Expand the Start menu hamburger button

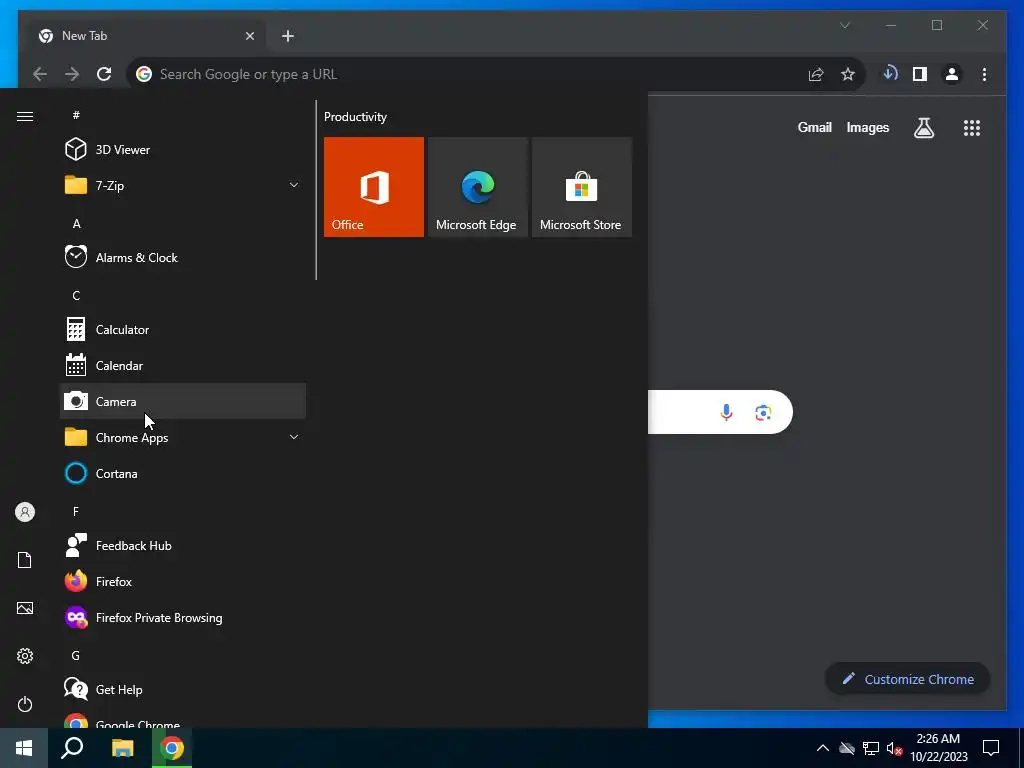tap(25, 116)
